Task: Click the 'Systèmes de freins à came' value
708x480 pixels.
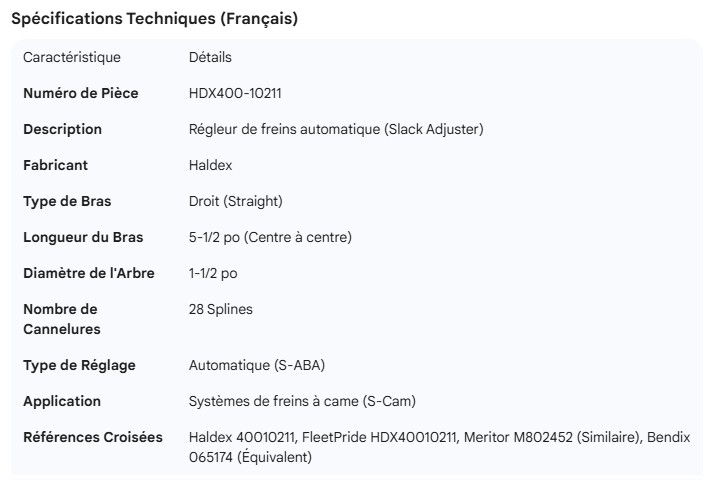Action: coord(302,401)
